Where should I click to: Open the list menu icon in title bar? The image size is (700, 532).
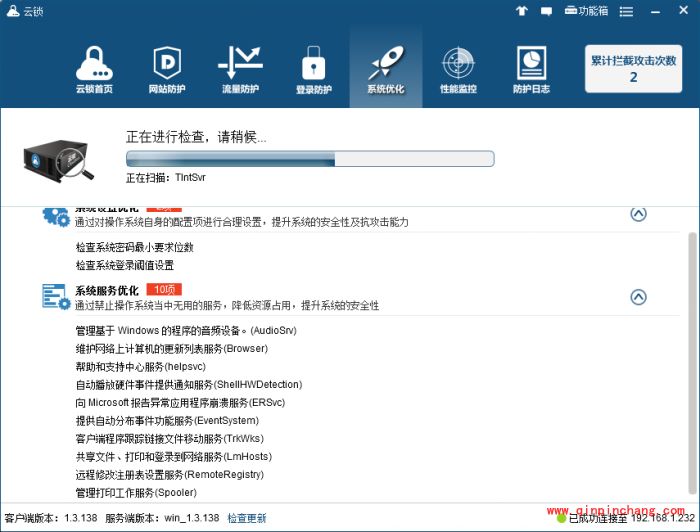(x=626, y=12)
